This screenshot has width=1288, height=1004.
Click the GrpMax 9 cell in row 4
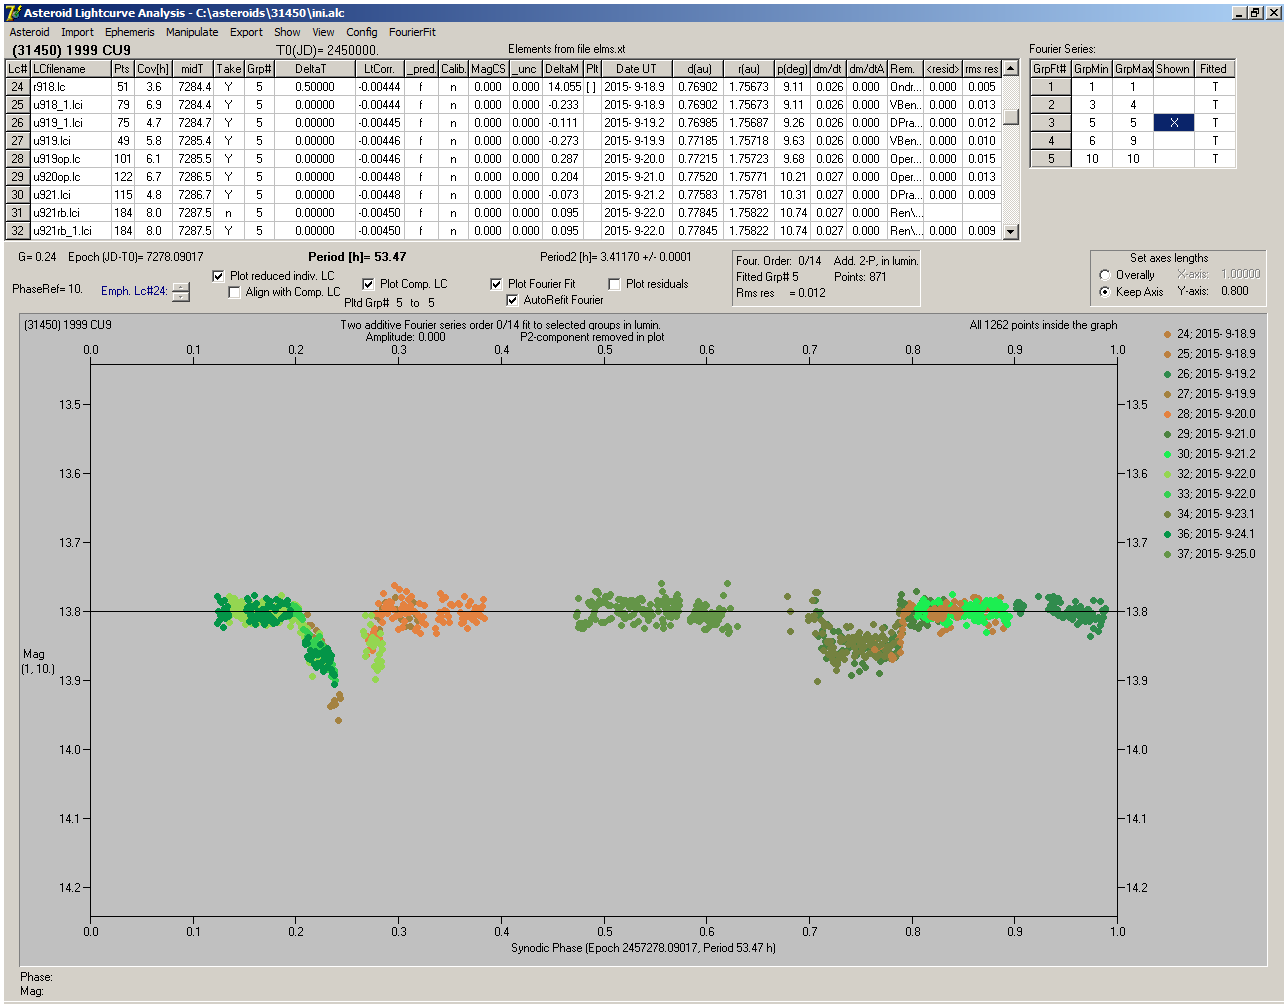tap(1133, 141)
